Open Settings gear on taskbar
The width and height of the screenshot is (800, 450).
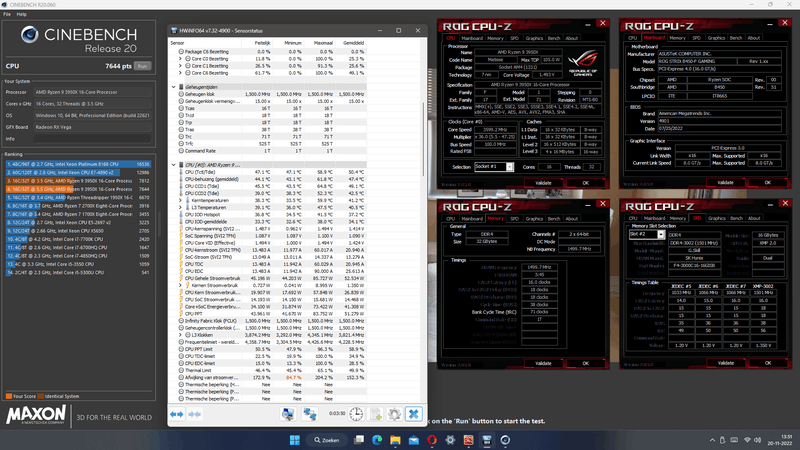point(450,440)
